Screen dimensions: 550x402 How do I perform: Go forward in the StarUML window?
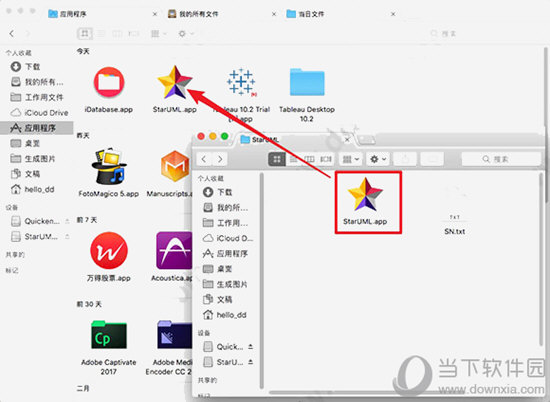220,159
